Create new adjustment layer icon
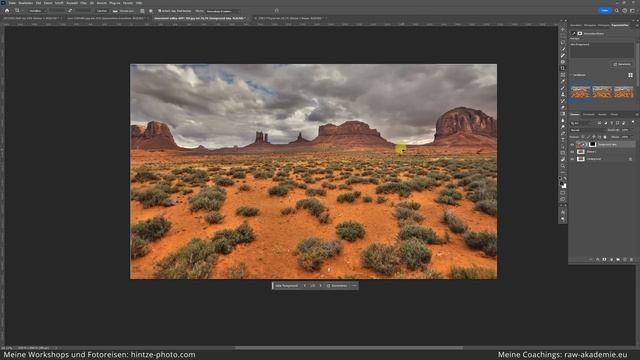 611,259
